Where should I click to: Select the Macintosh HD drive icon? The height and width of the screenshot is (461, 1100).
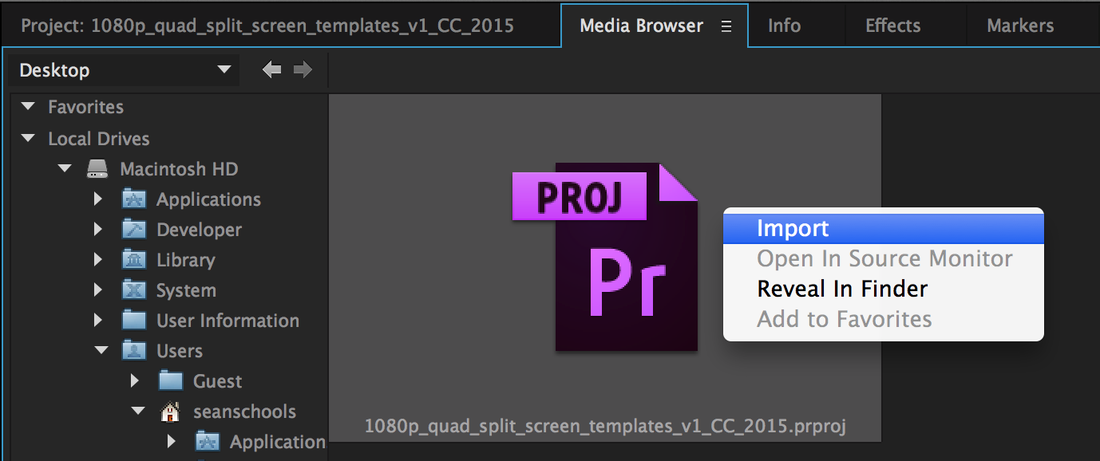point(98,169)
